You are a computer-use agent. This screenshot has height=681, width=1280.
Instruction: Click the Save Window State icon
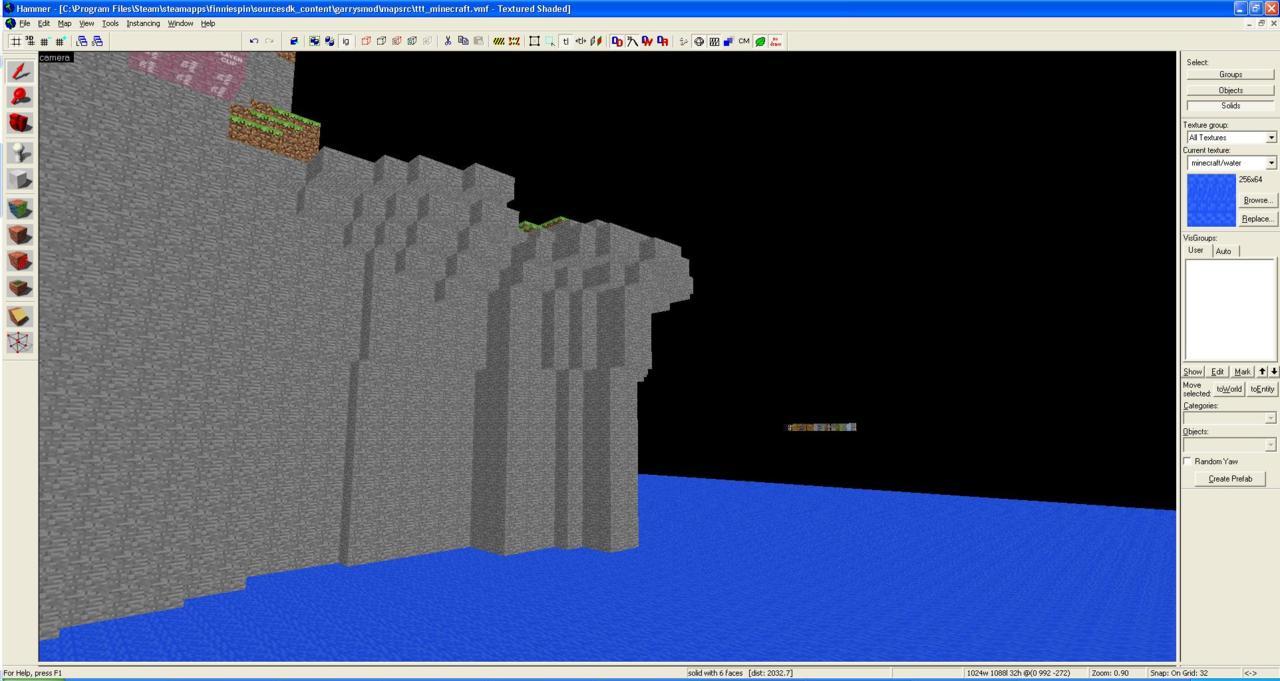pyautogui.click(x=97, y=41)
